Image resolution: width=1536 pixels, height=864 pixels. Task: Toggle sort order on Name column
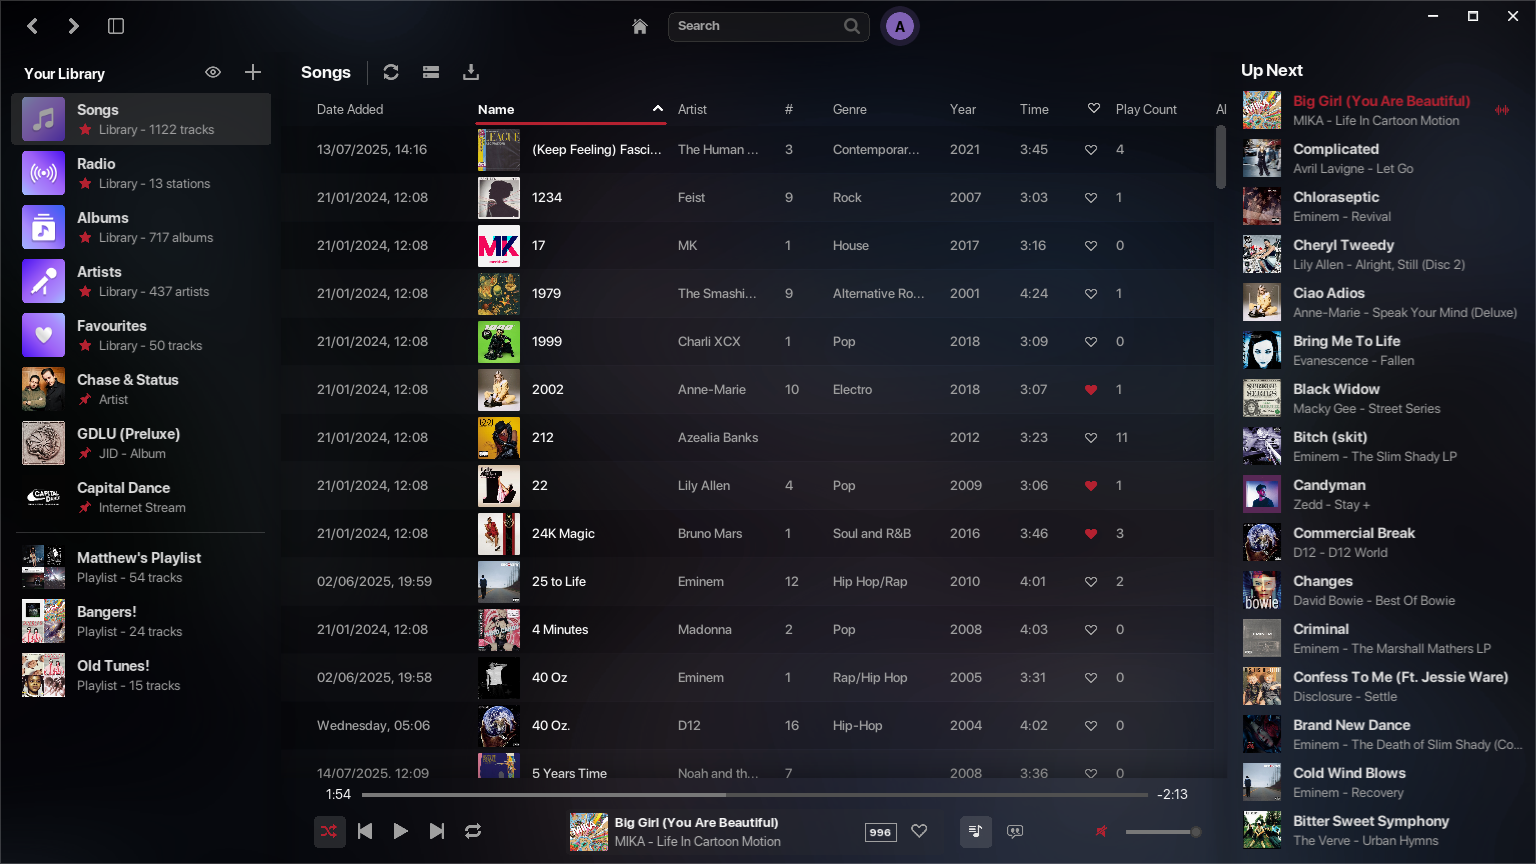click(x=570, y=109)
